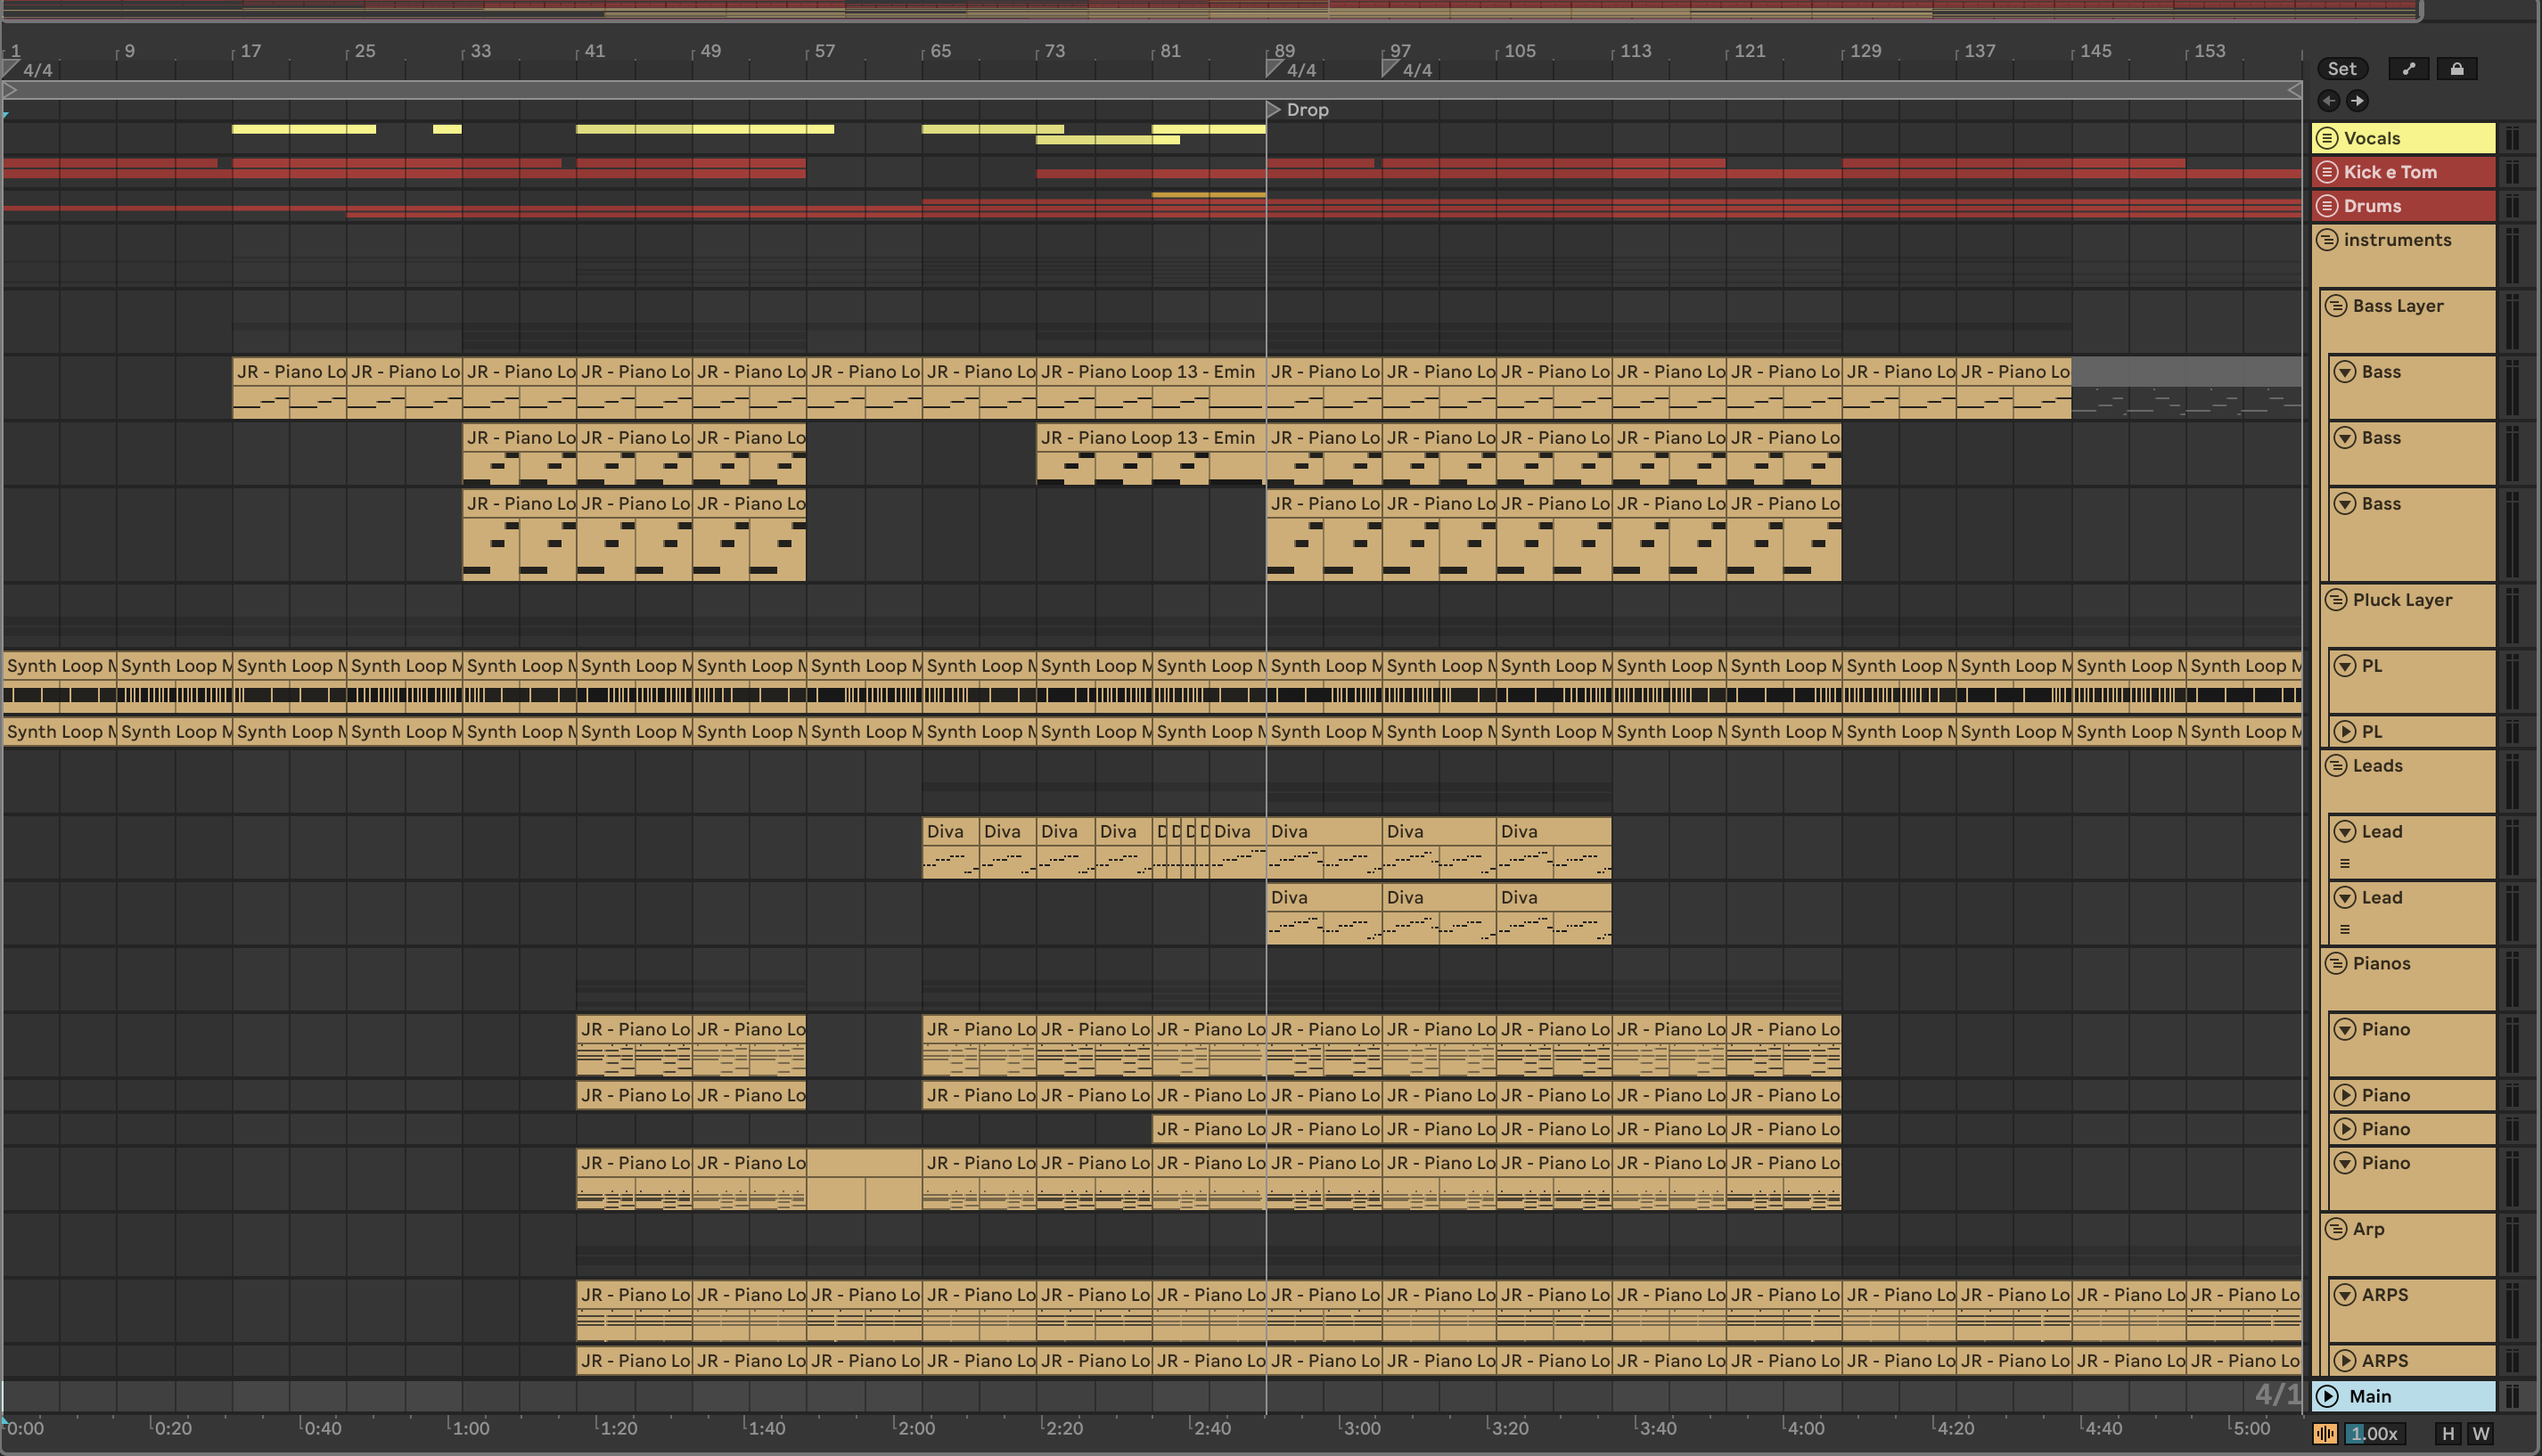Show take lanes icon on lower Lead track
The width and height of the screenshot is (2542, 1456).
pos(2345,930)
